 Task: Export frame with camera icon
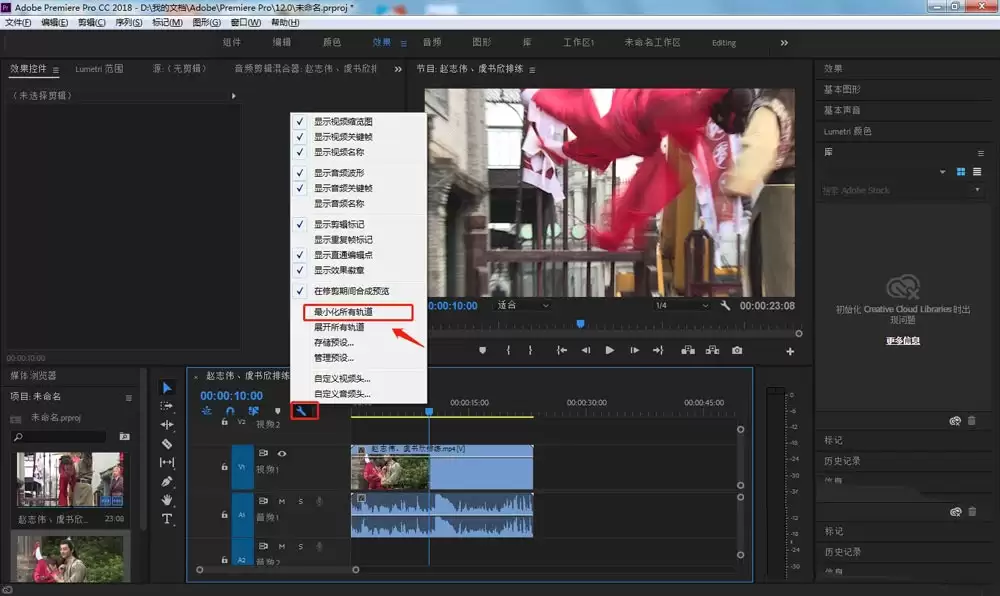737,351
